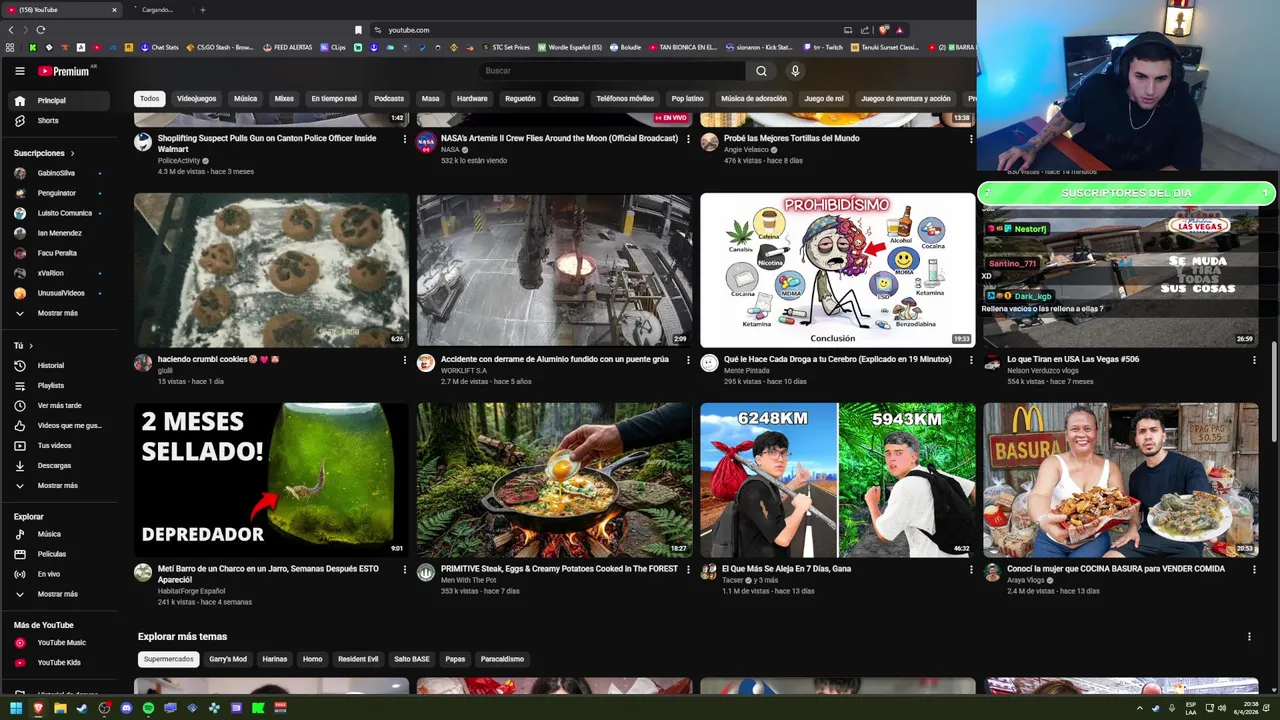Open options menu for Explorar más temas
Image resolution: width=1280 pixels, height=720 pixels.
point(1249,637)
